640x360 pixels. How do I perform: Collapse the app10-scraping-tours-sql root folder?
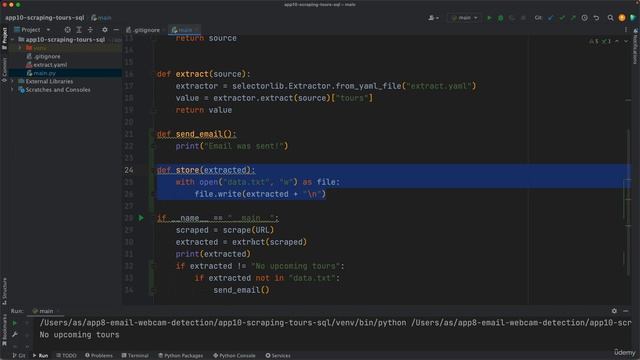point(13,40)
